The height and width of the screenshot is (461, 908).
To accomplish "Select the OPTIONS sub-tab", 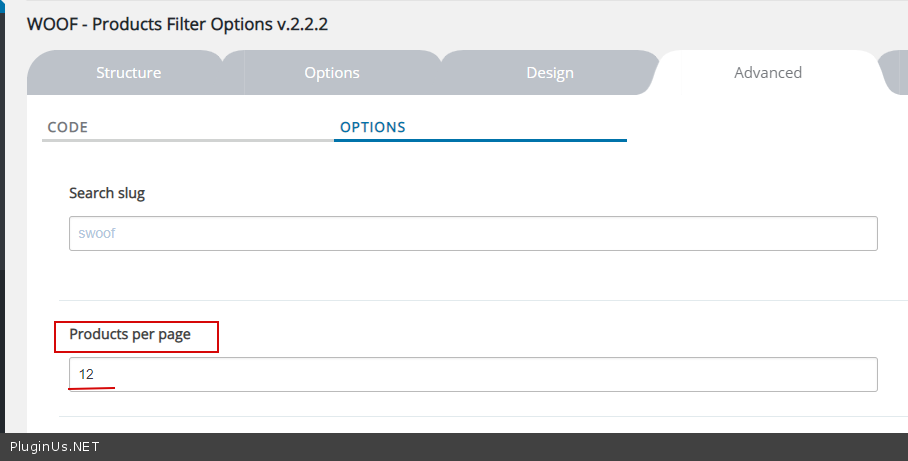I will click(373, 128).
